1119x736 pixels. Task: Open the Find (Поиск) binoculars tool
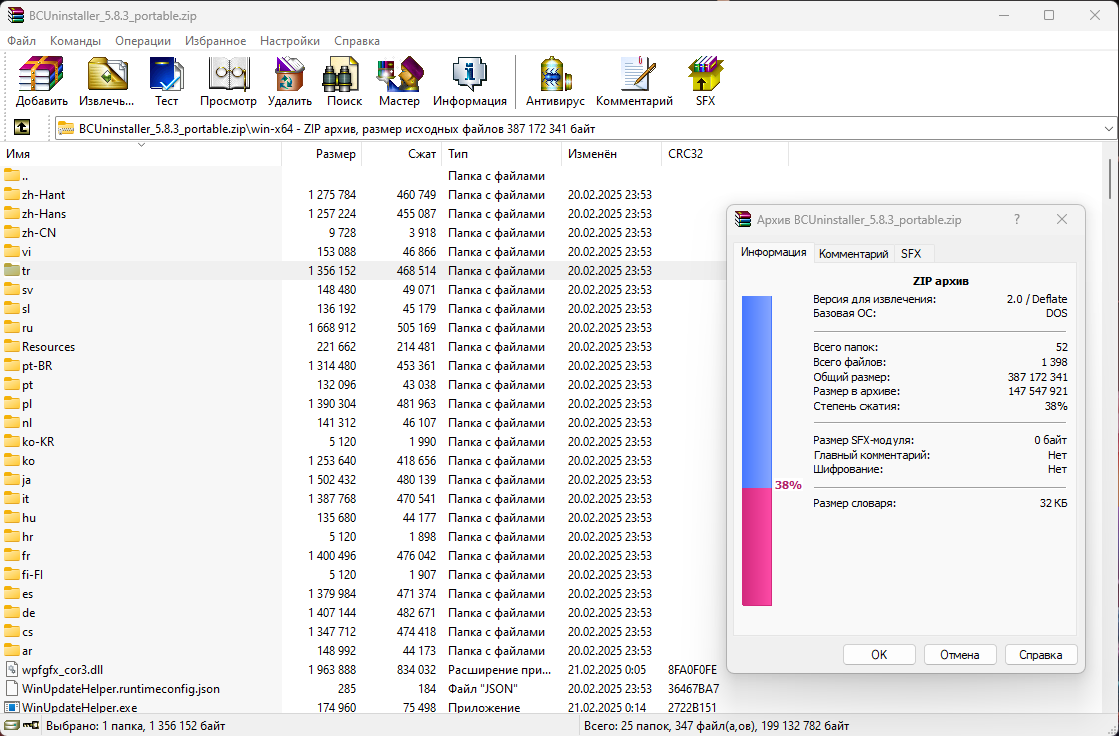click(x=344, y=82)
